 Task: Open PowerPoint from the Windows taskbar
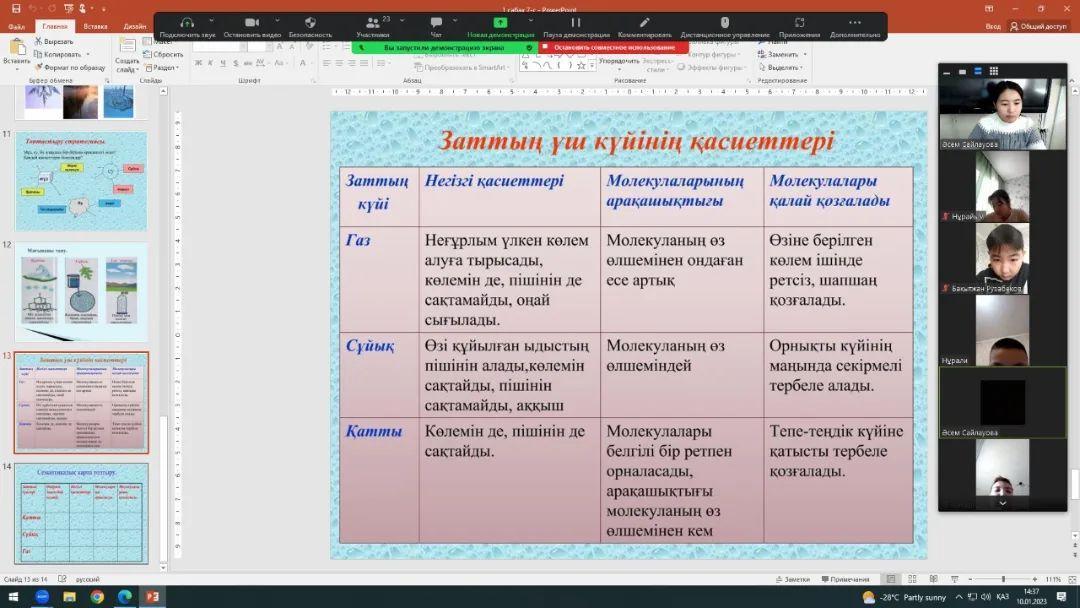(x=152, y=596)
